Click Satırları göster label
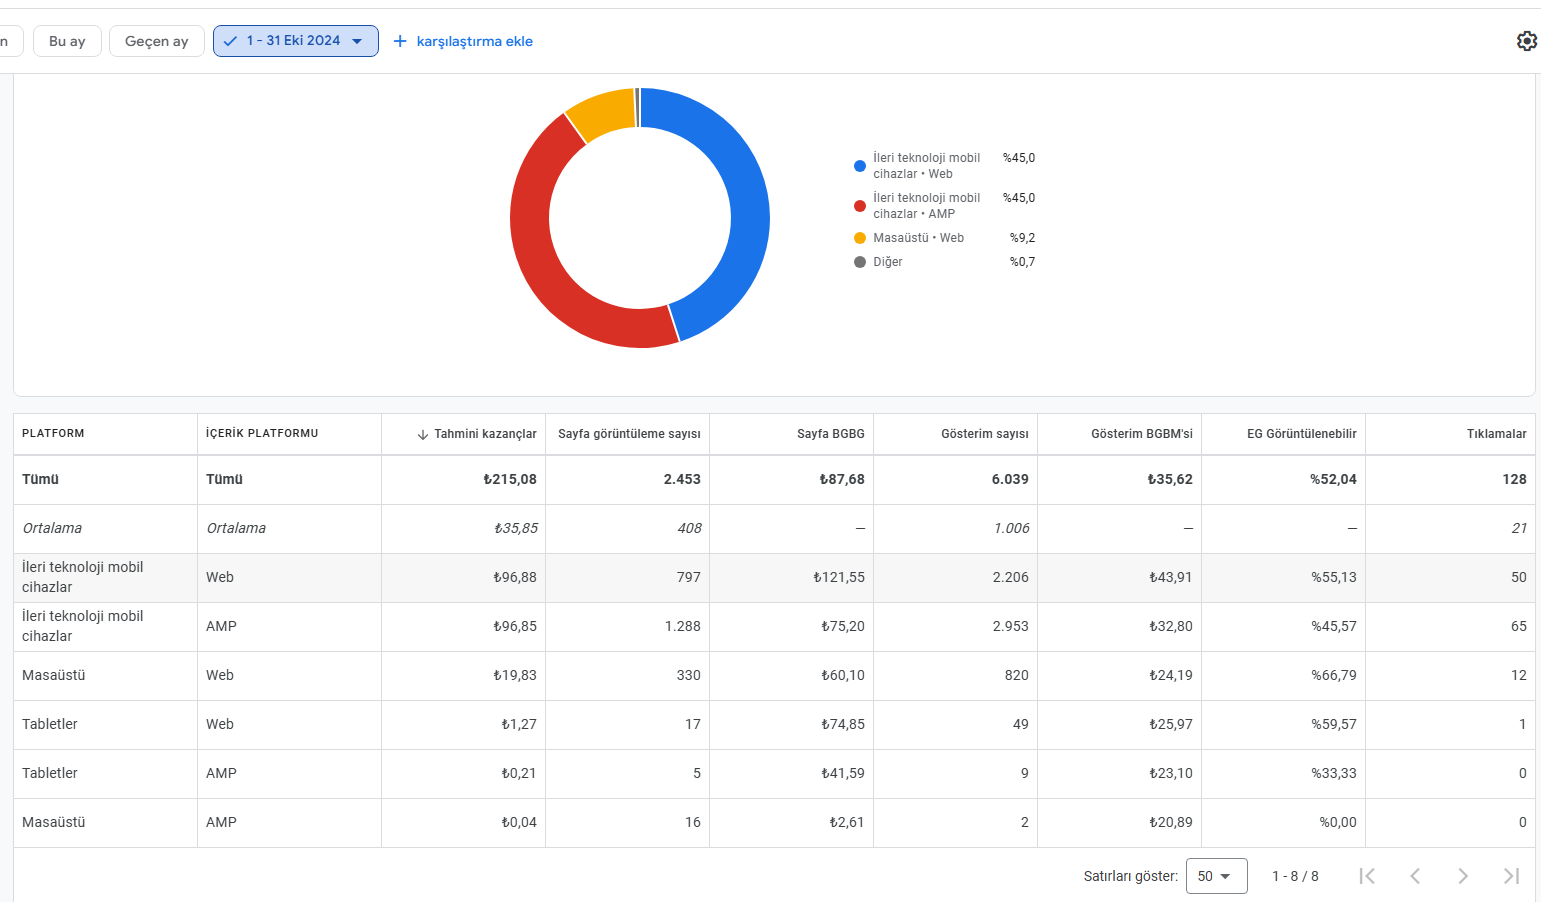 pos(1131,876)
